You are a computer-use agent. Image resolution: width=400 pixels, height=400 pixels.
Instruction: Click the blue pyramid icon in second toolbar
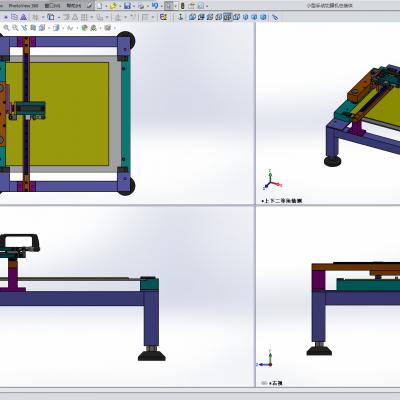pyautogui.click(x=23, y=17)
